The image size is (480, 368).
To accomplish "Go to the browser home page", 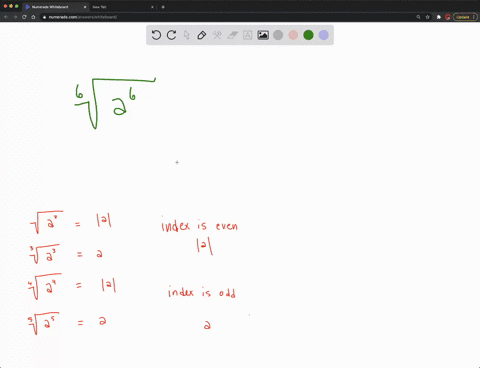I will coord(33,17).
